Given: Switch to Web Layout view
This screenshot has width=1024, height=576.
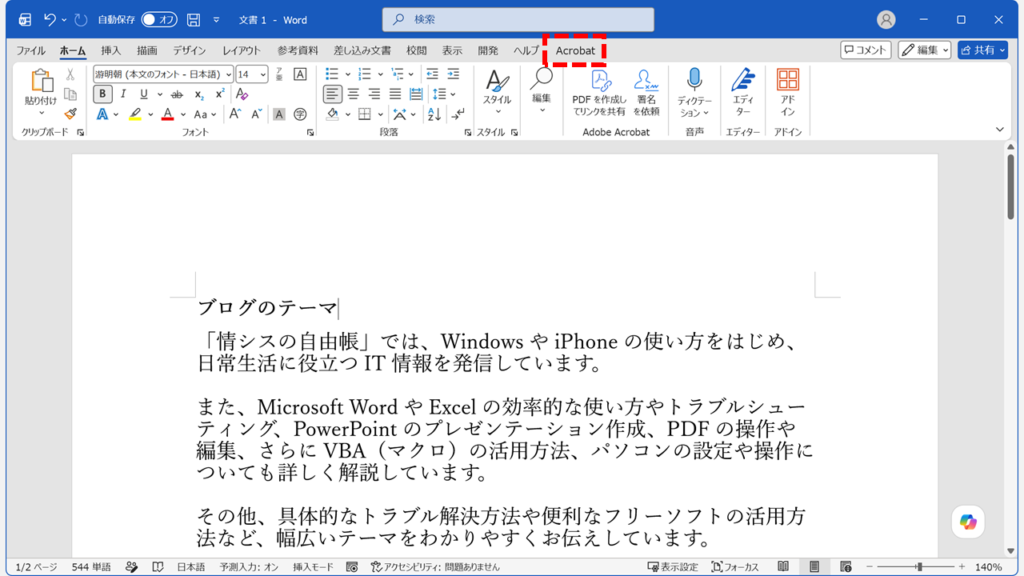Looking at the screenshot, I should click(x=846, y=567).
